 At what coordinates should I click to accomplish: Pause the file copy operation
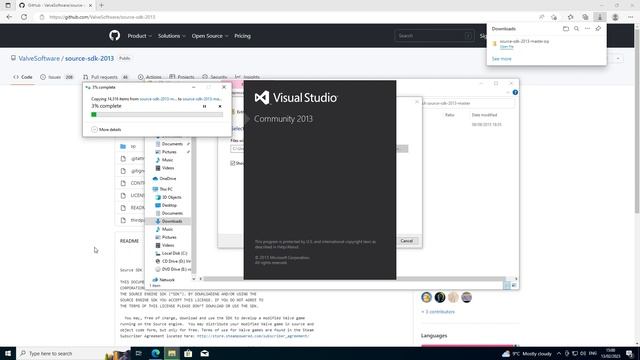(x=204, y=106)
